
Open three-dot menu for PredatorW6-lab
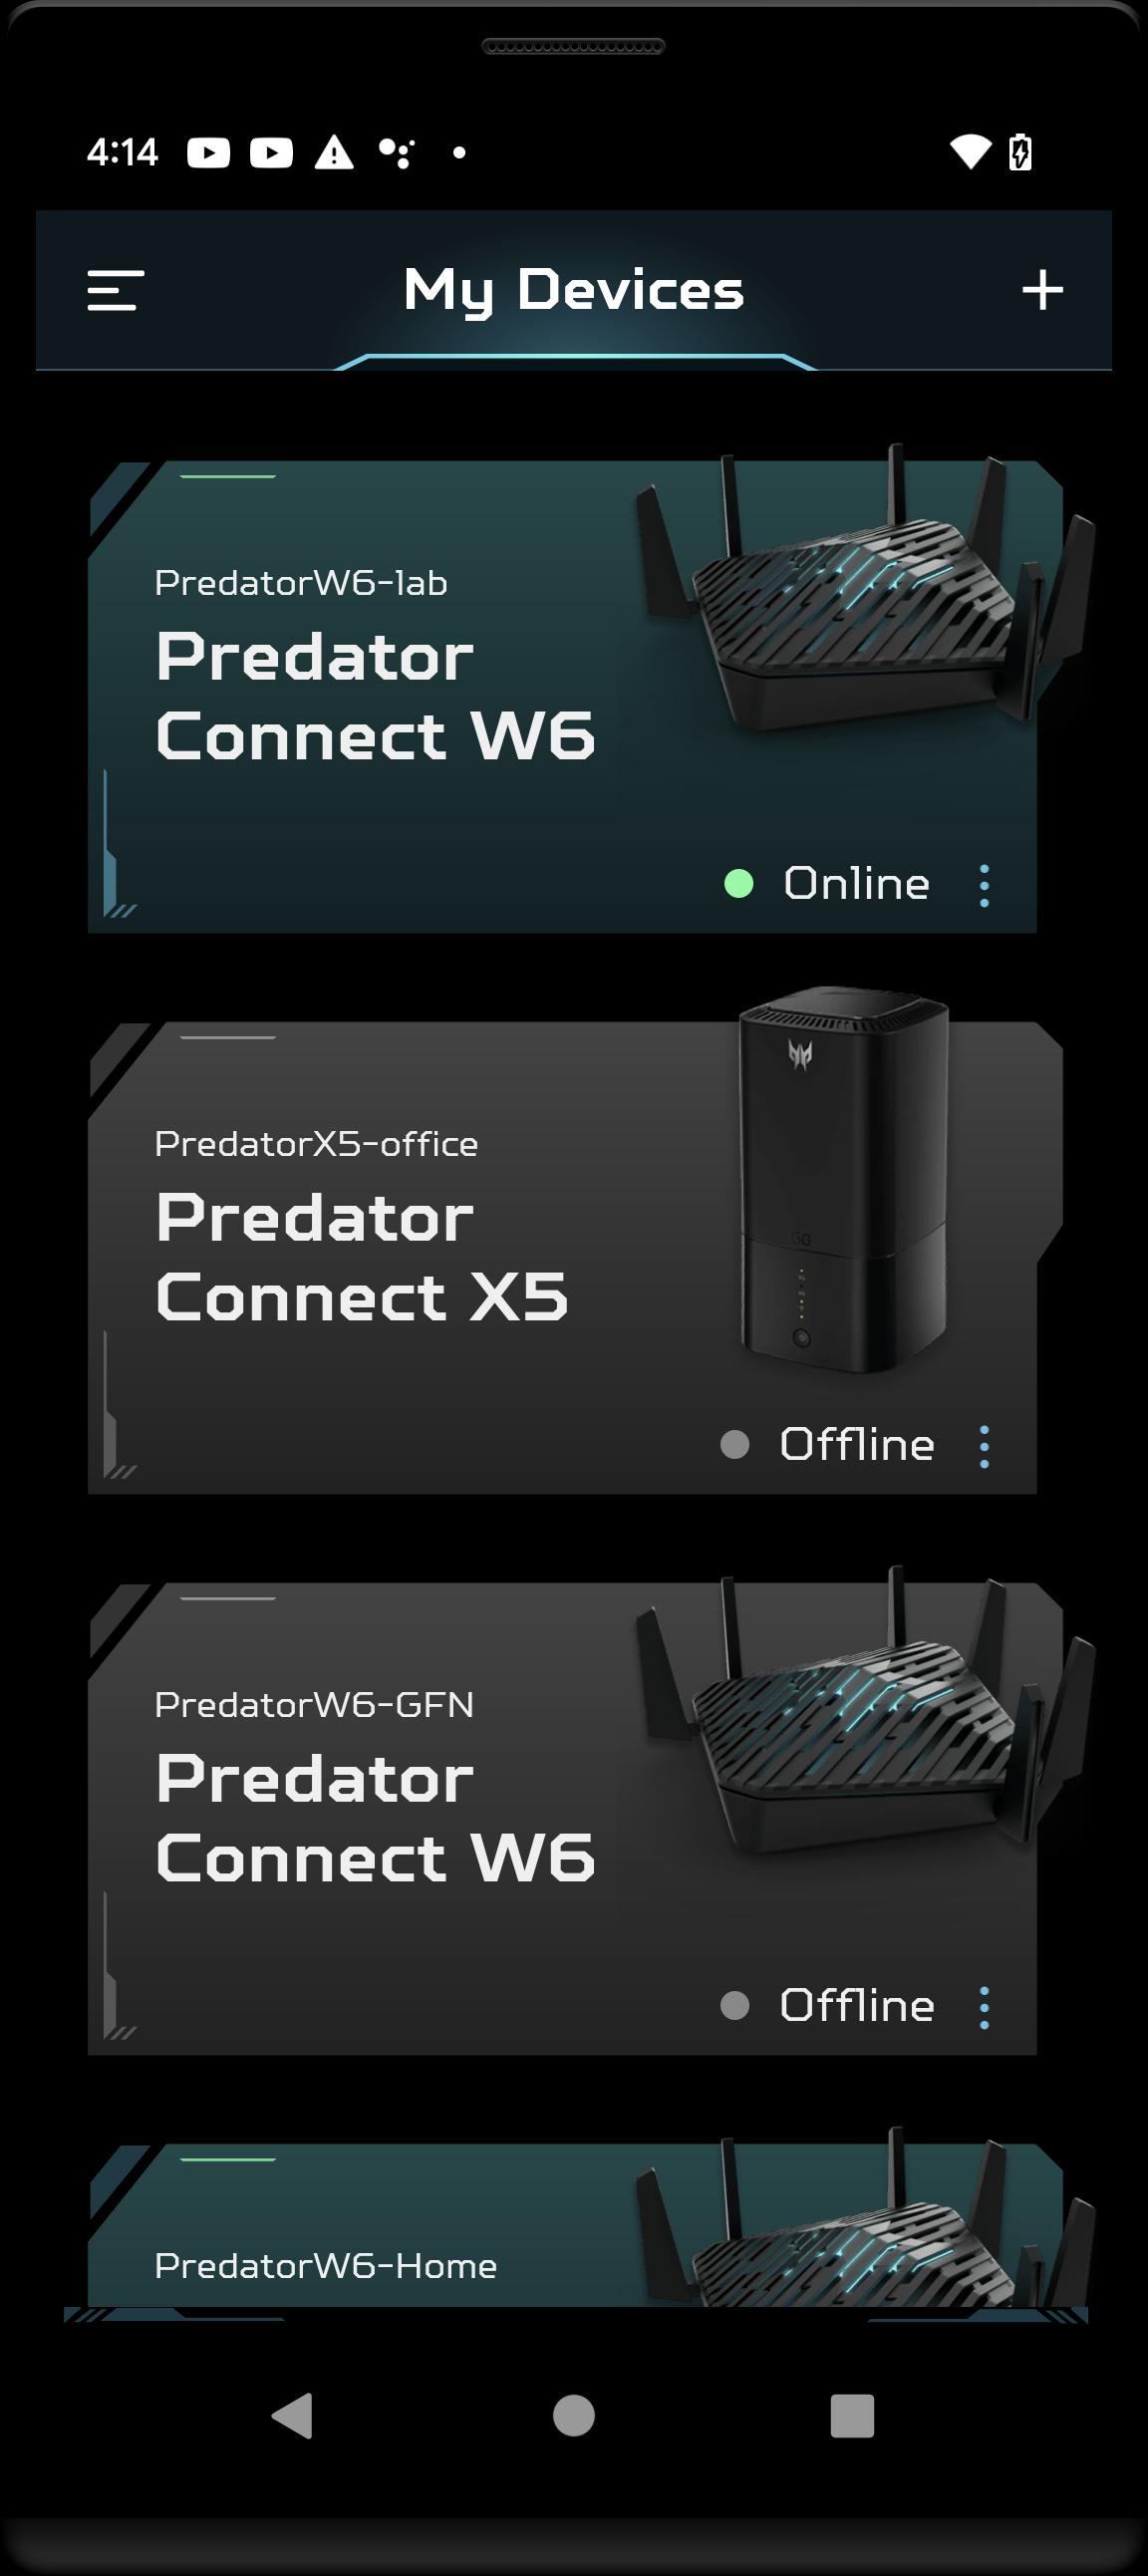pos(984,885)
